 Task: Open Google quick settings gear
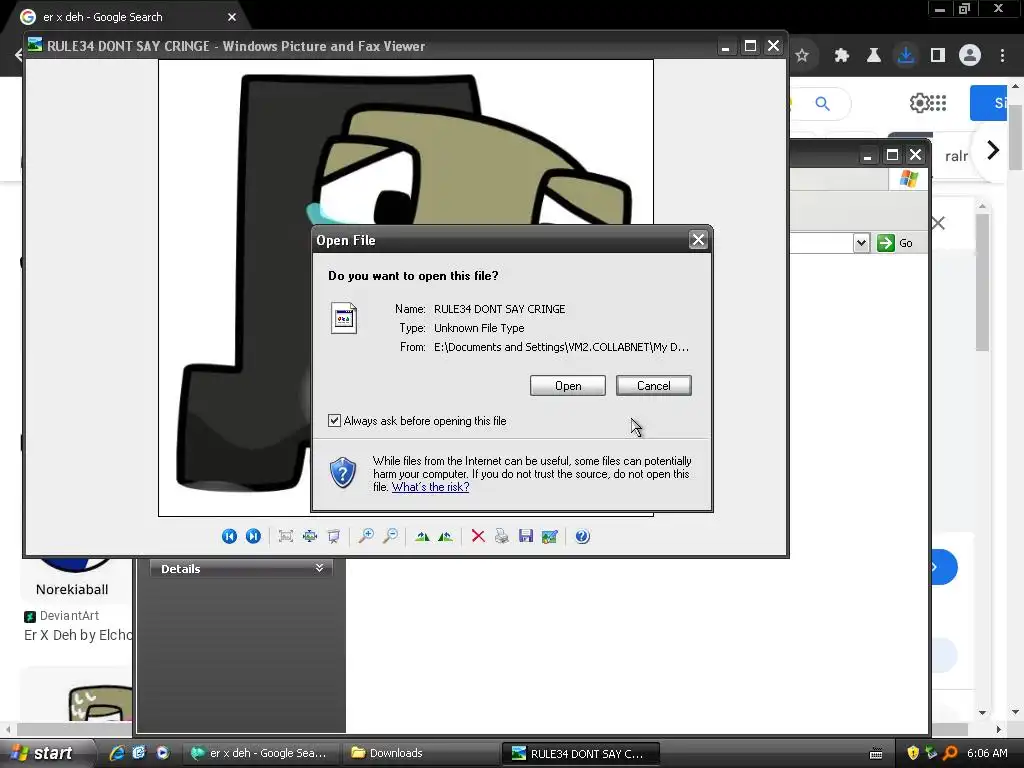pyautogui.click(x=920, y=103)
